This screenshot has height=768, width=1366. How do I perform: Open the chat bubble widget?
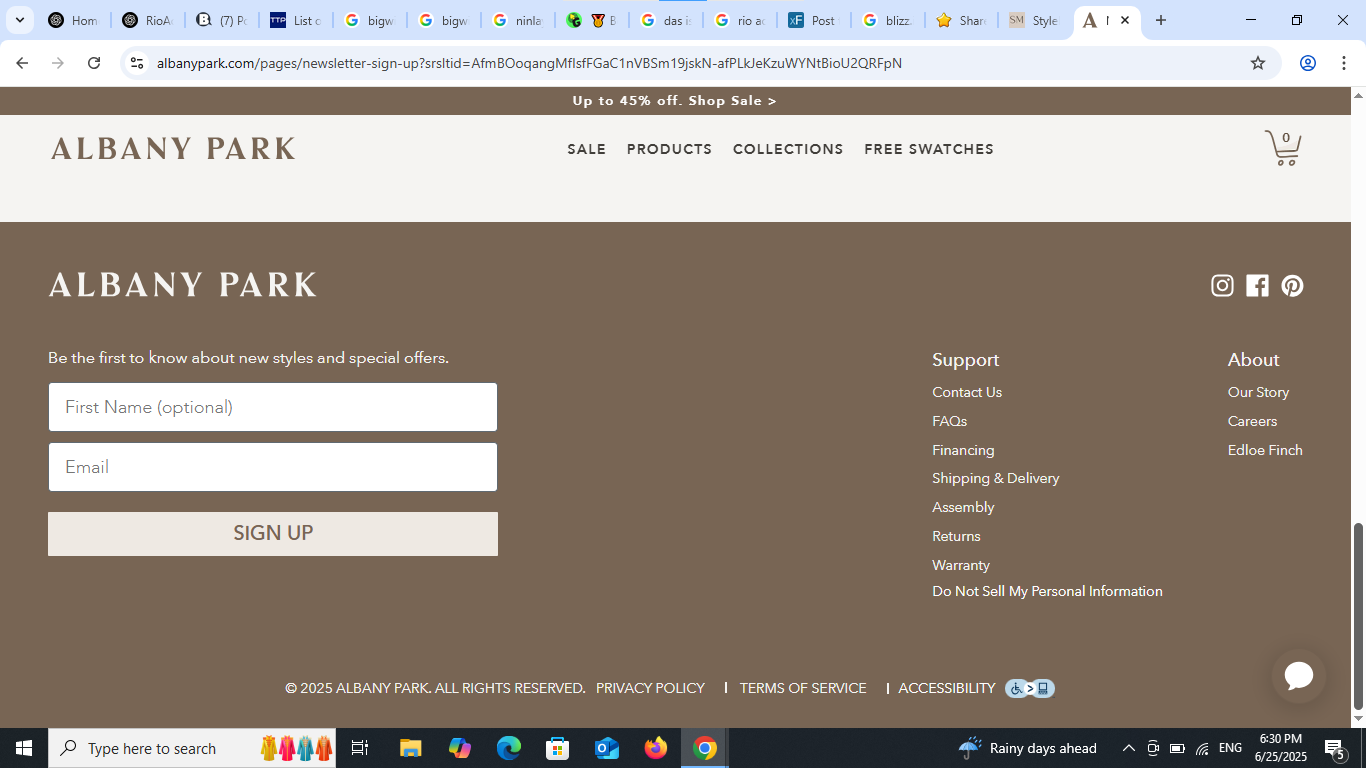coord(1299,676)
